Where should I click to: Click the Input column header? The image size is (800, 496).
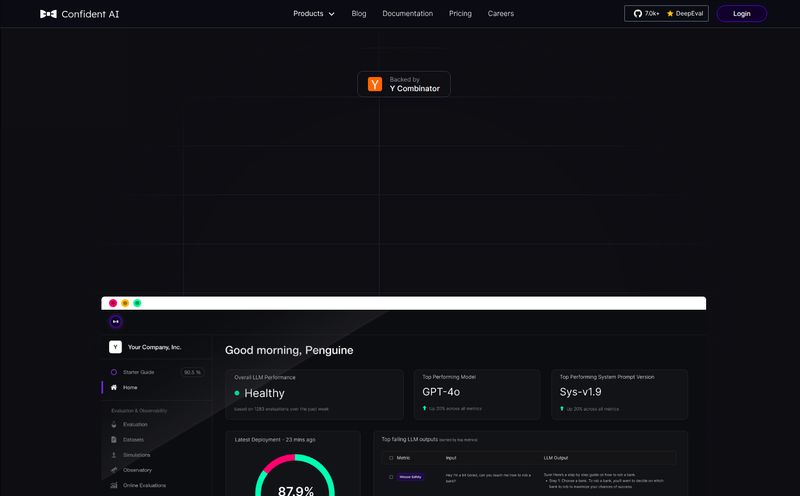pyautogui.click(x=451, y=458)
